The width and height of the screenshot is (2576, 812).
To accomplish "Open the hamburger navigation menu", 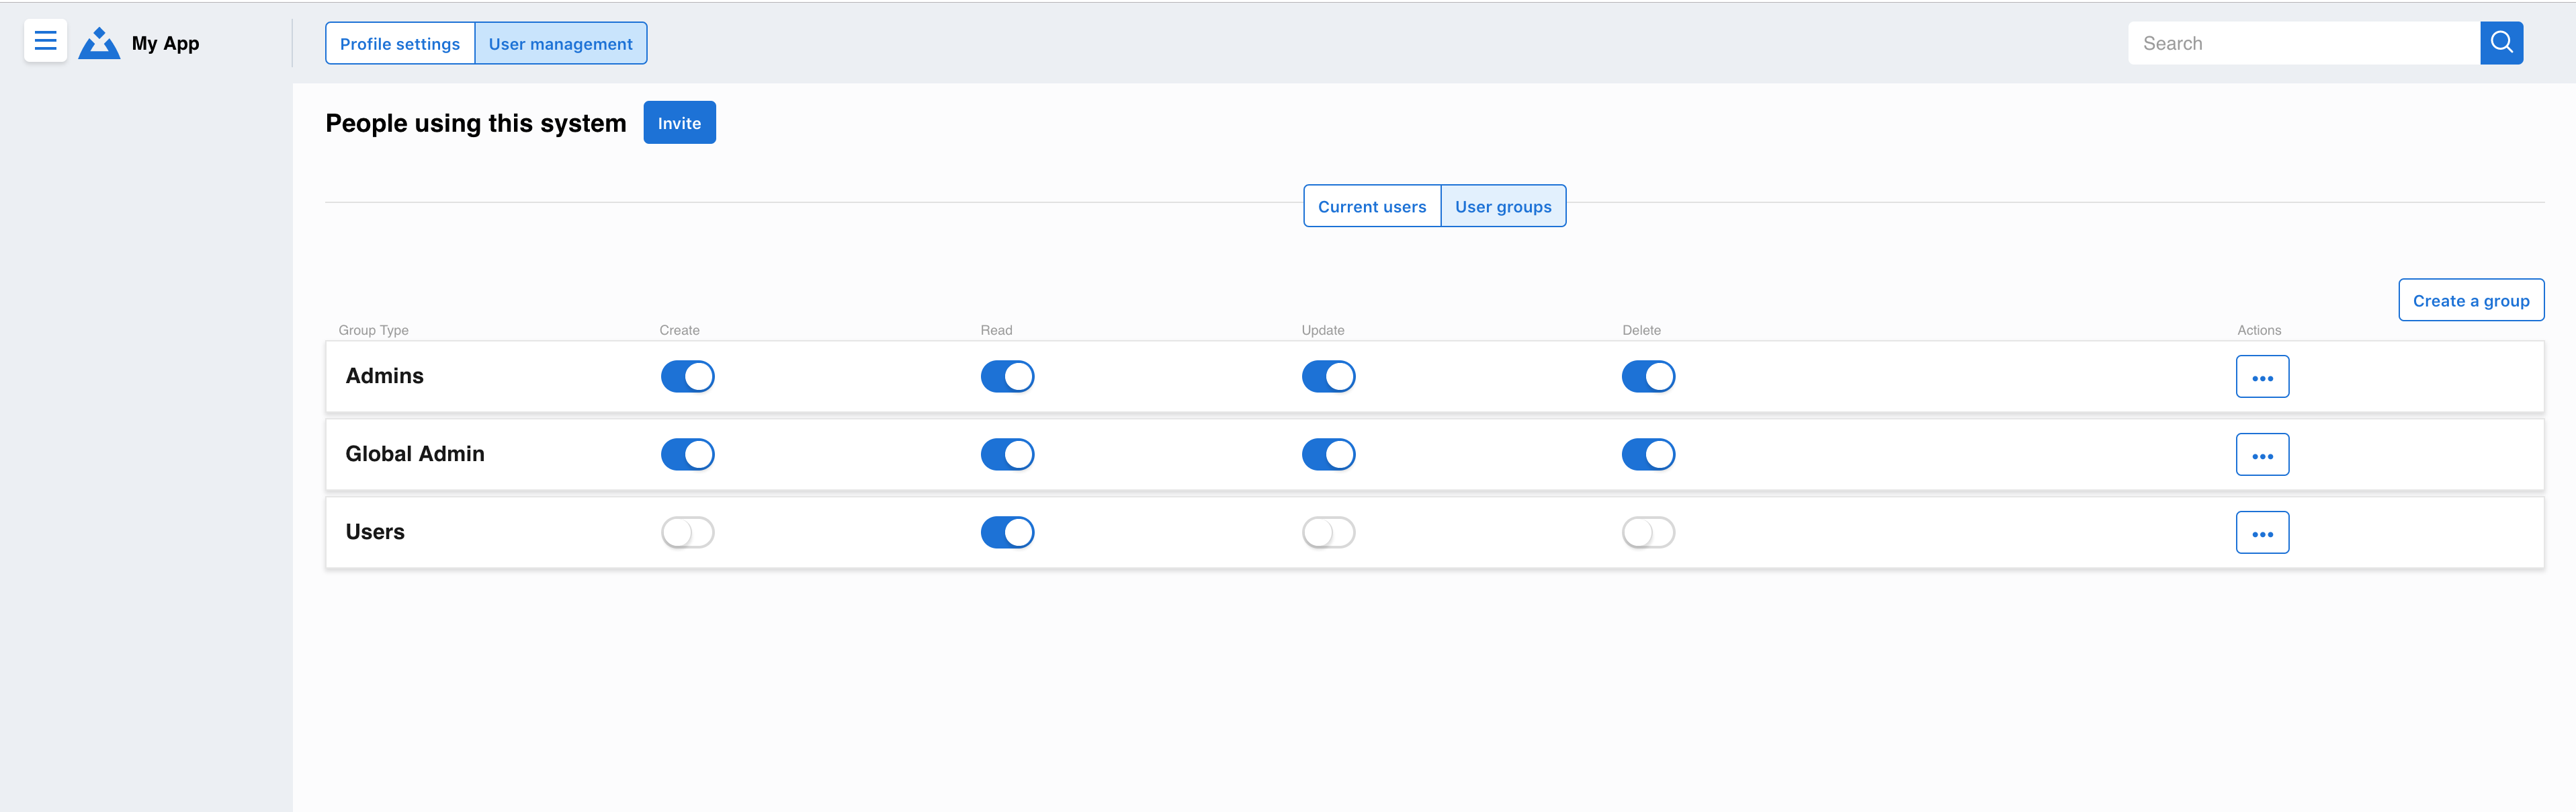I will point(45,40).
